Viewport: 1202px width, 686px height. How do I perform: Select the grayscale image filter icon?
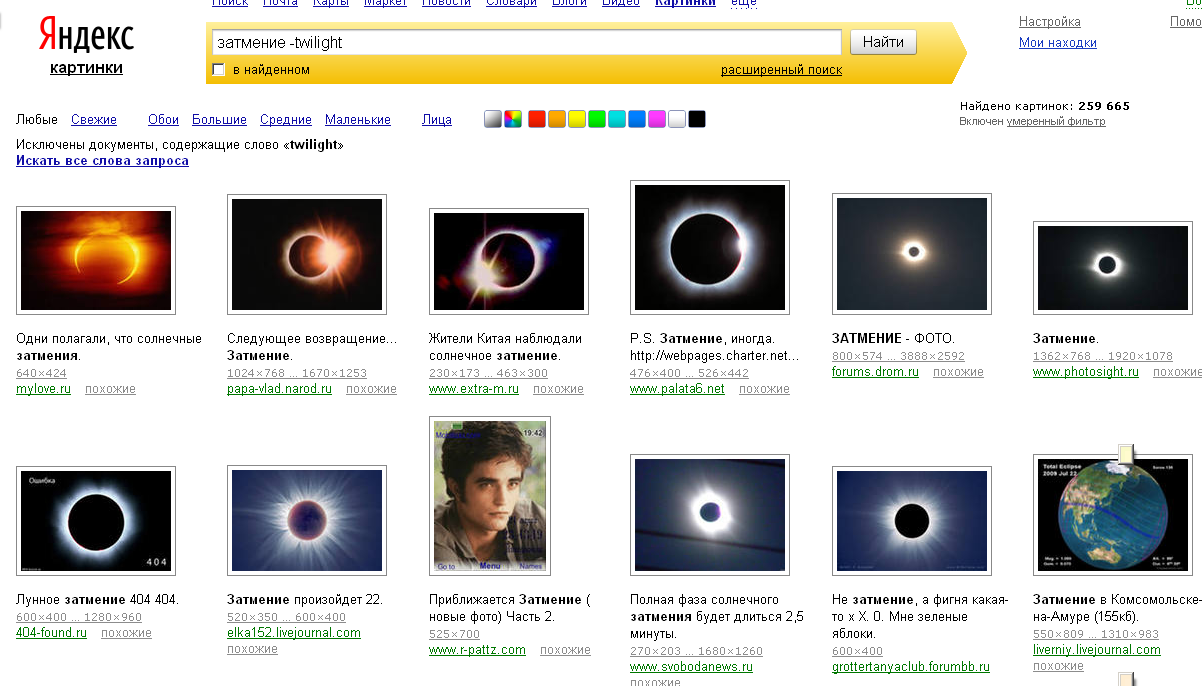[x=493, y=119]
